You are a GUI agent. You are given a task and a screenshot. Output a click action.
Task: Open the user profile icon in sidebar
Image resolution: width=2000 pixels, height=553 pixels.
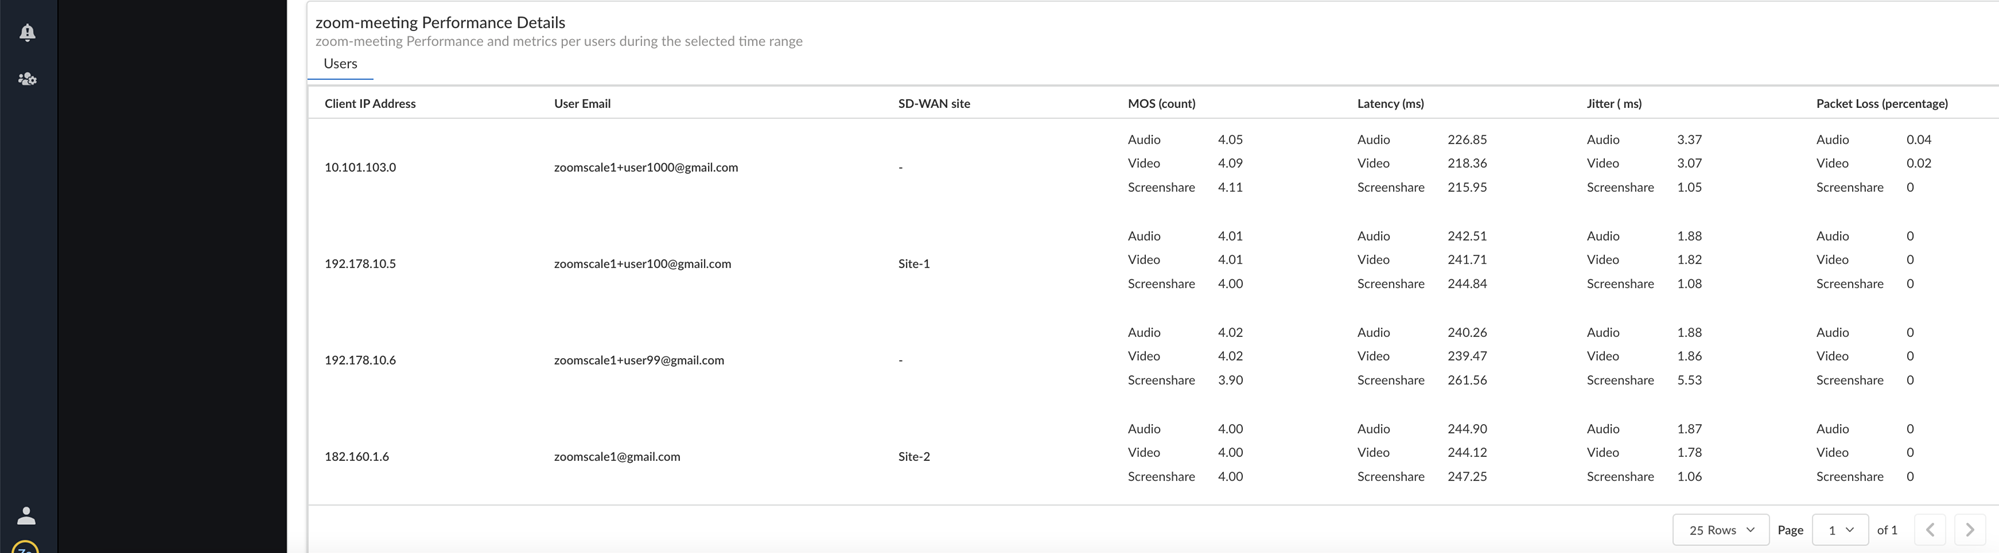[27, 516]
